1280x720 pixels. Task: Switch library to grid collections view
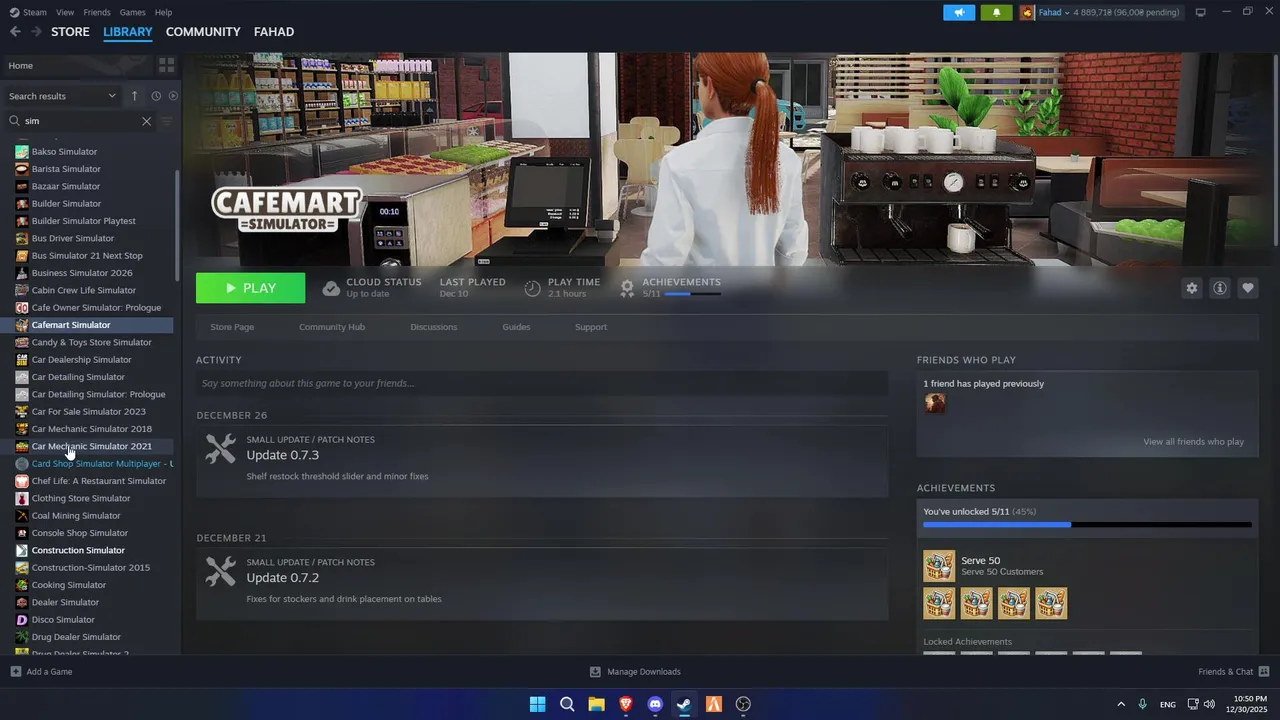coord(166,65)
